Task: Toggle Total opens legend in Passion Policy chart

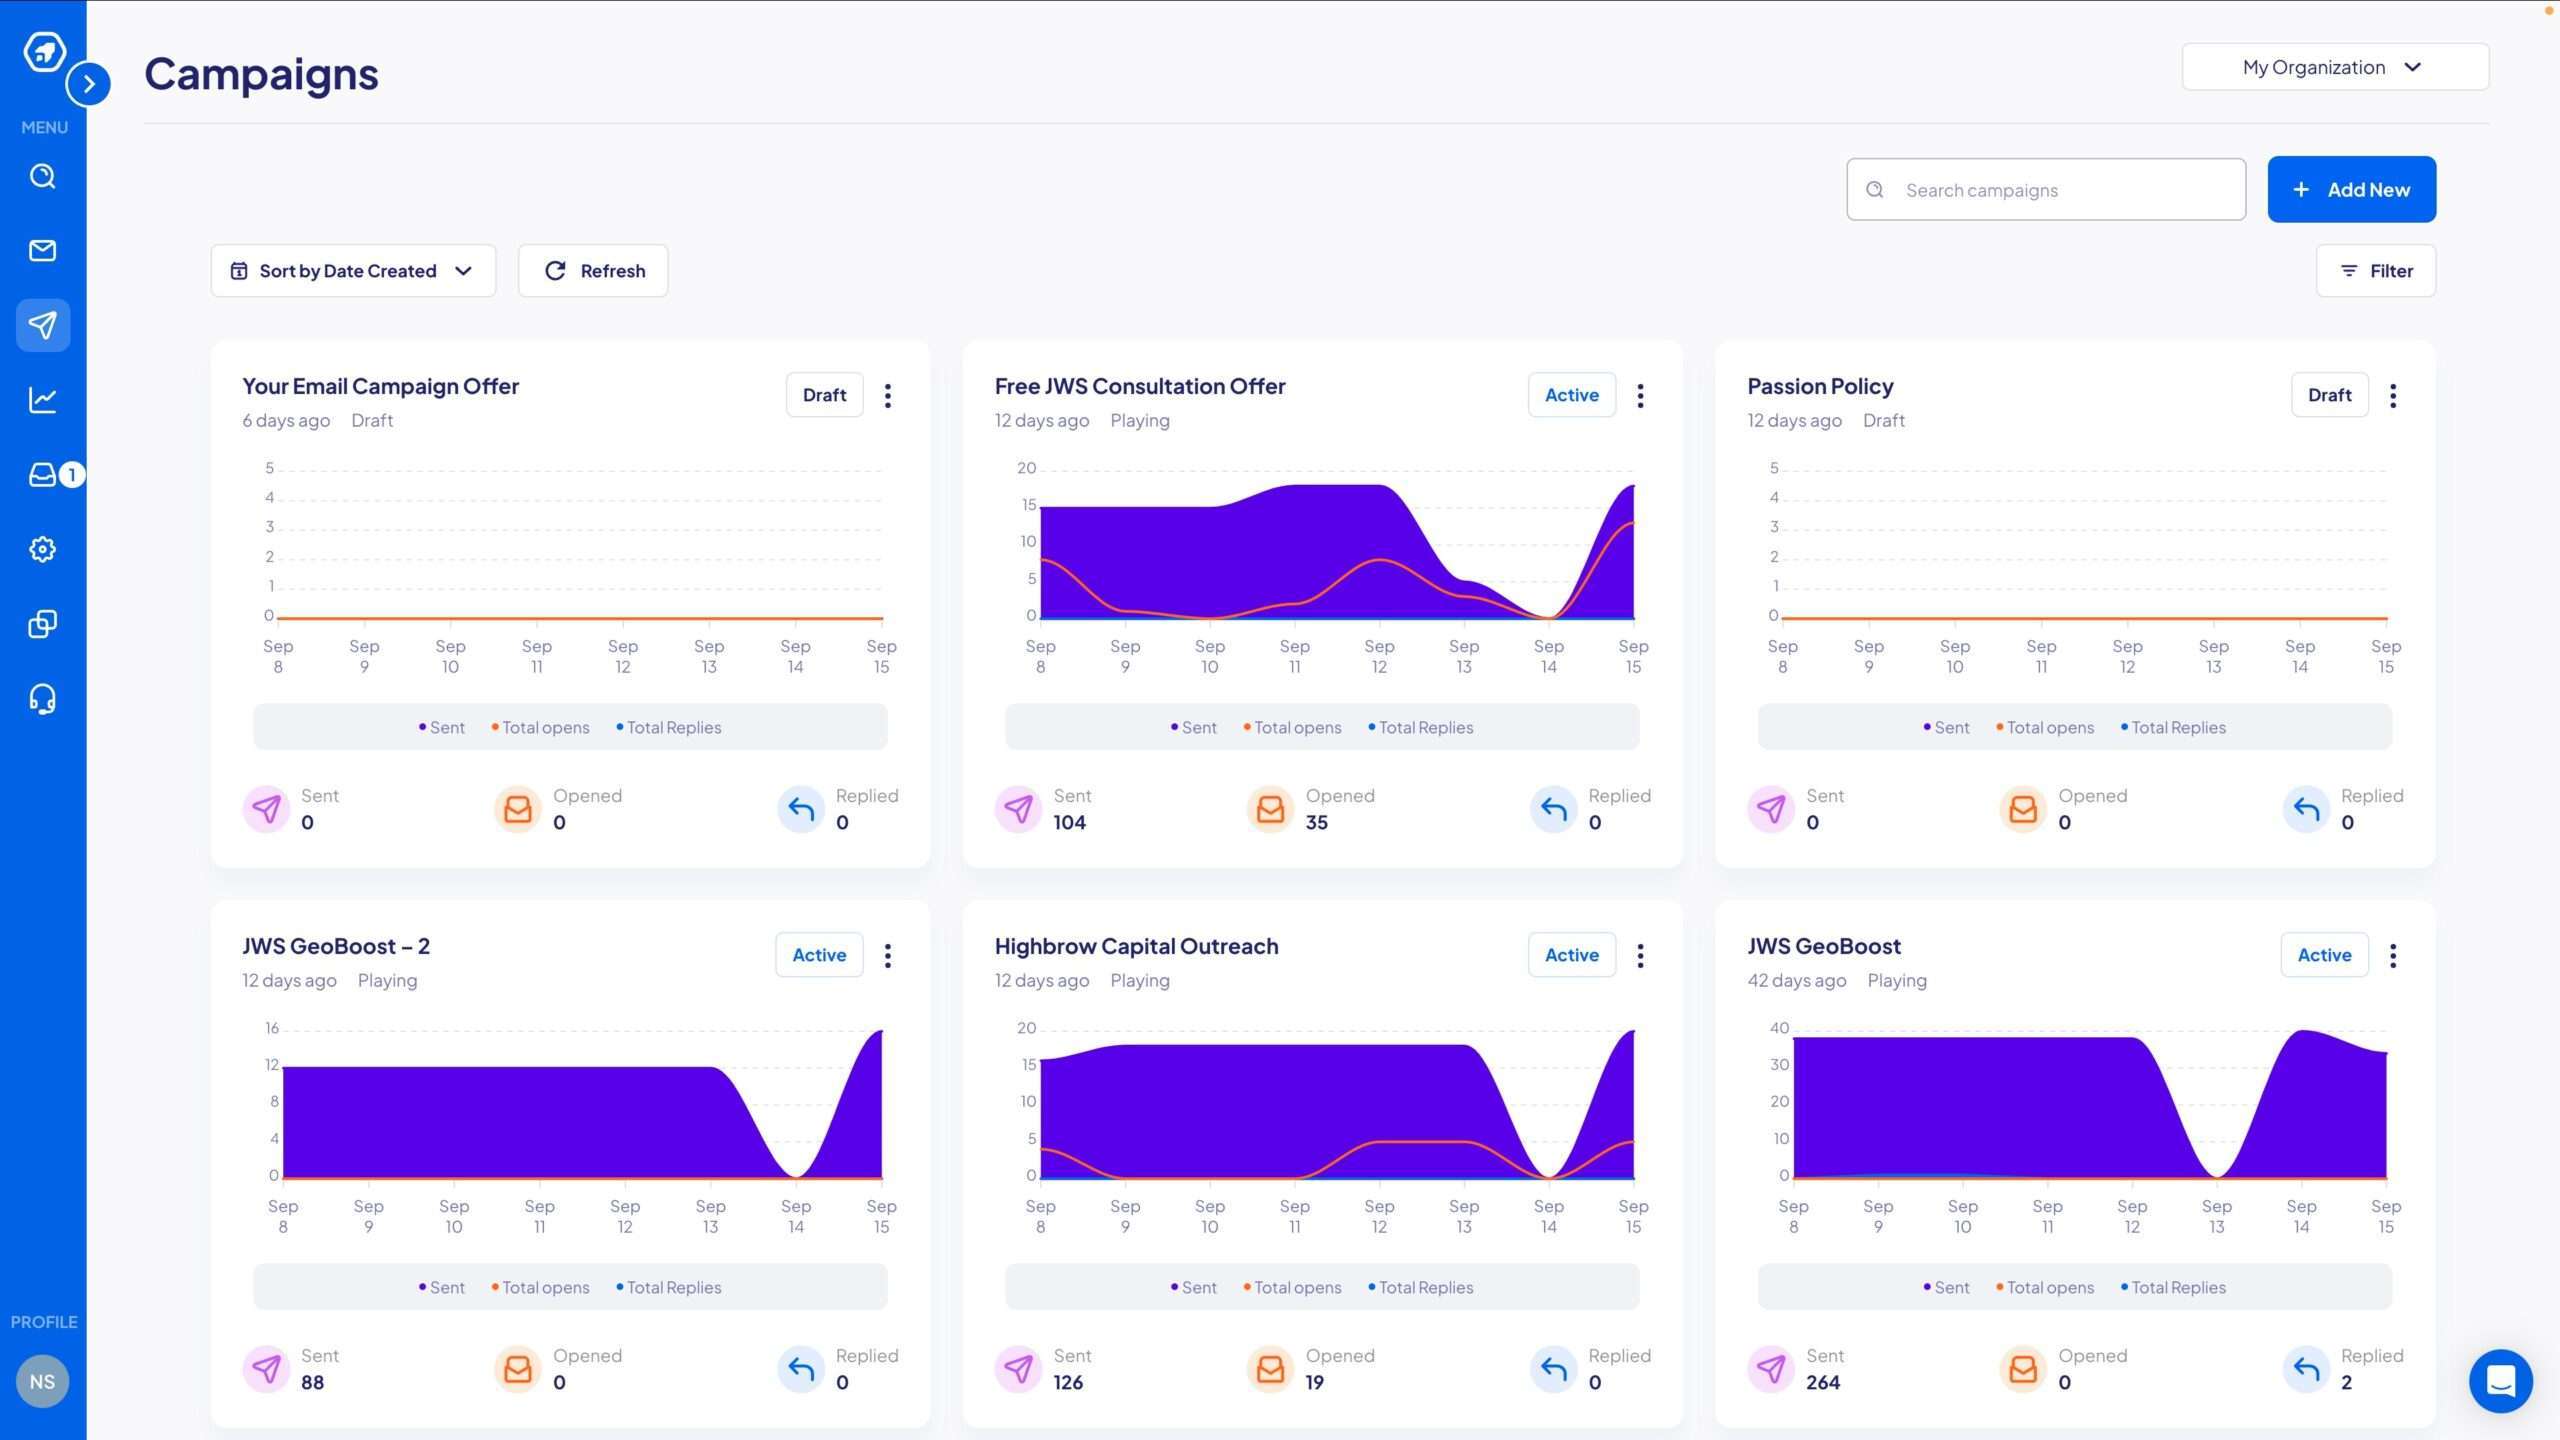Action: tap(2044, 727)
